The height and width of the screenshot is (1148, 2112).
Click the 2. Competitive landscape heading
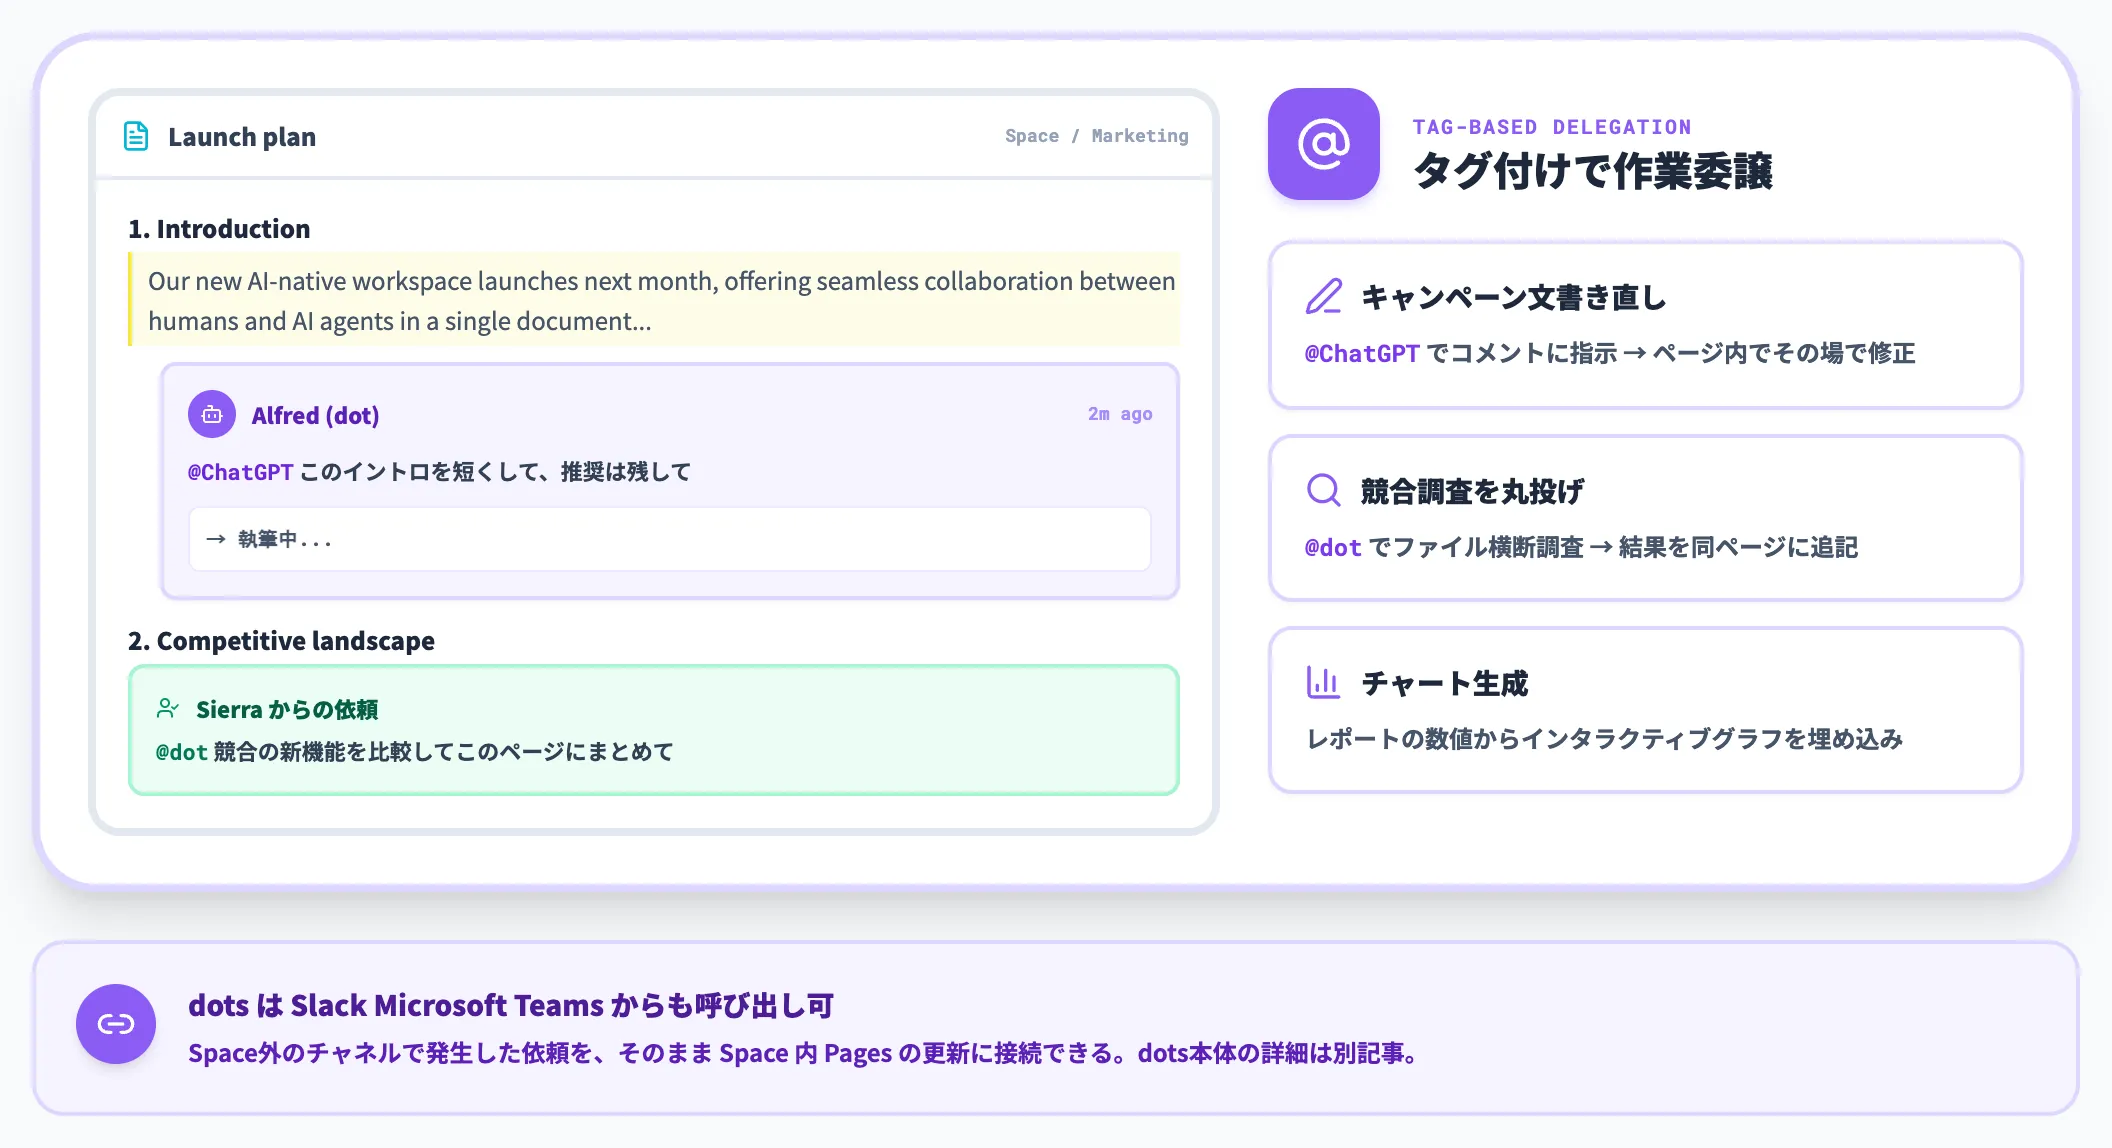(x=281, y=641)
